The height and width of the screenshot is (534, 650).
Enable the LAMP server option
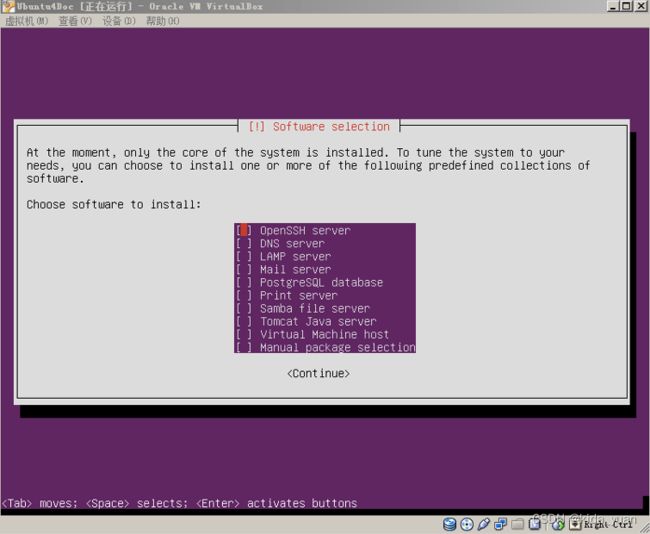point(244,257)
